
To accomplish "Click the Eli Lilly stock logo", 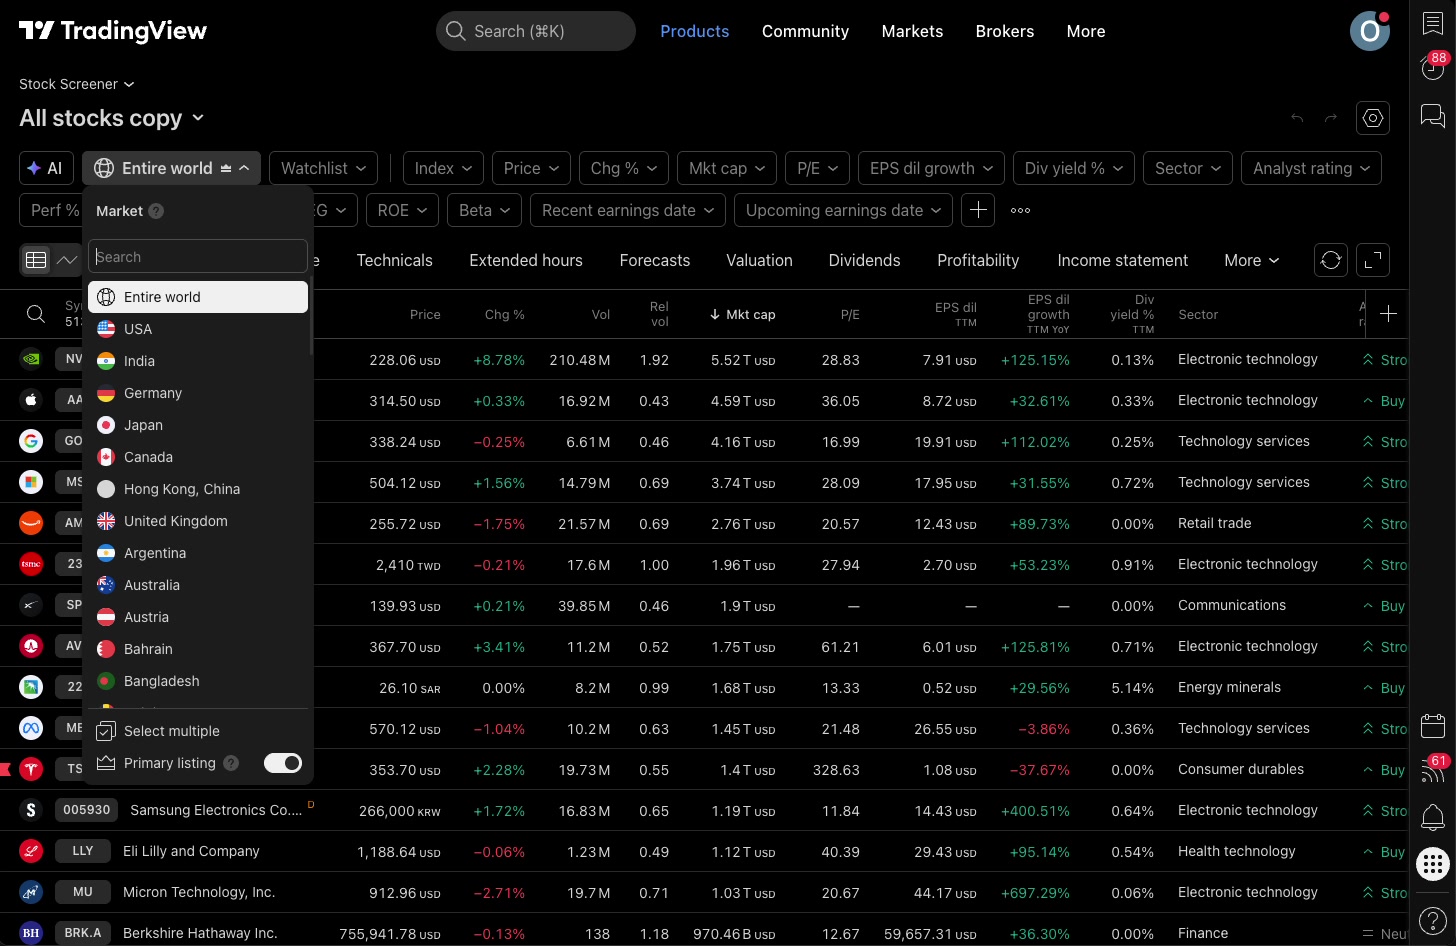I will click(31, 851).
